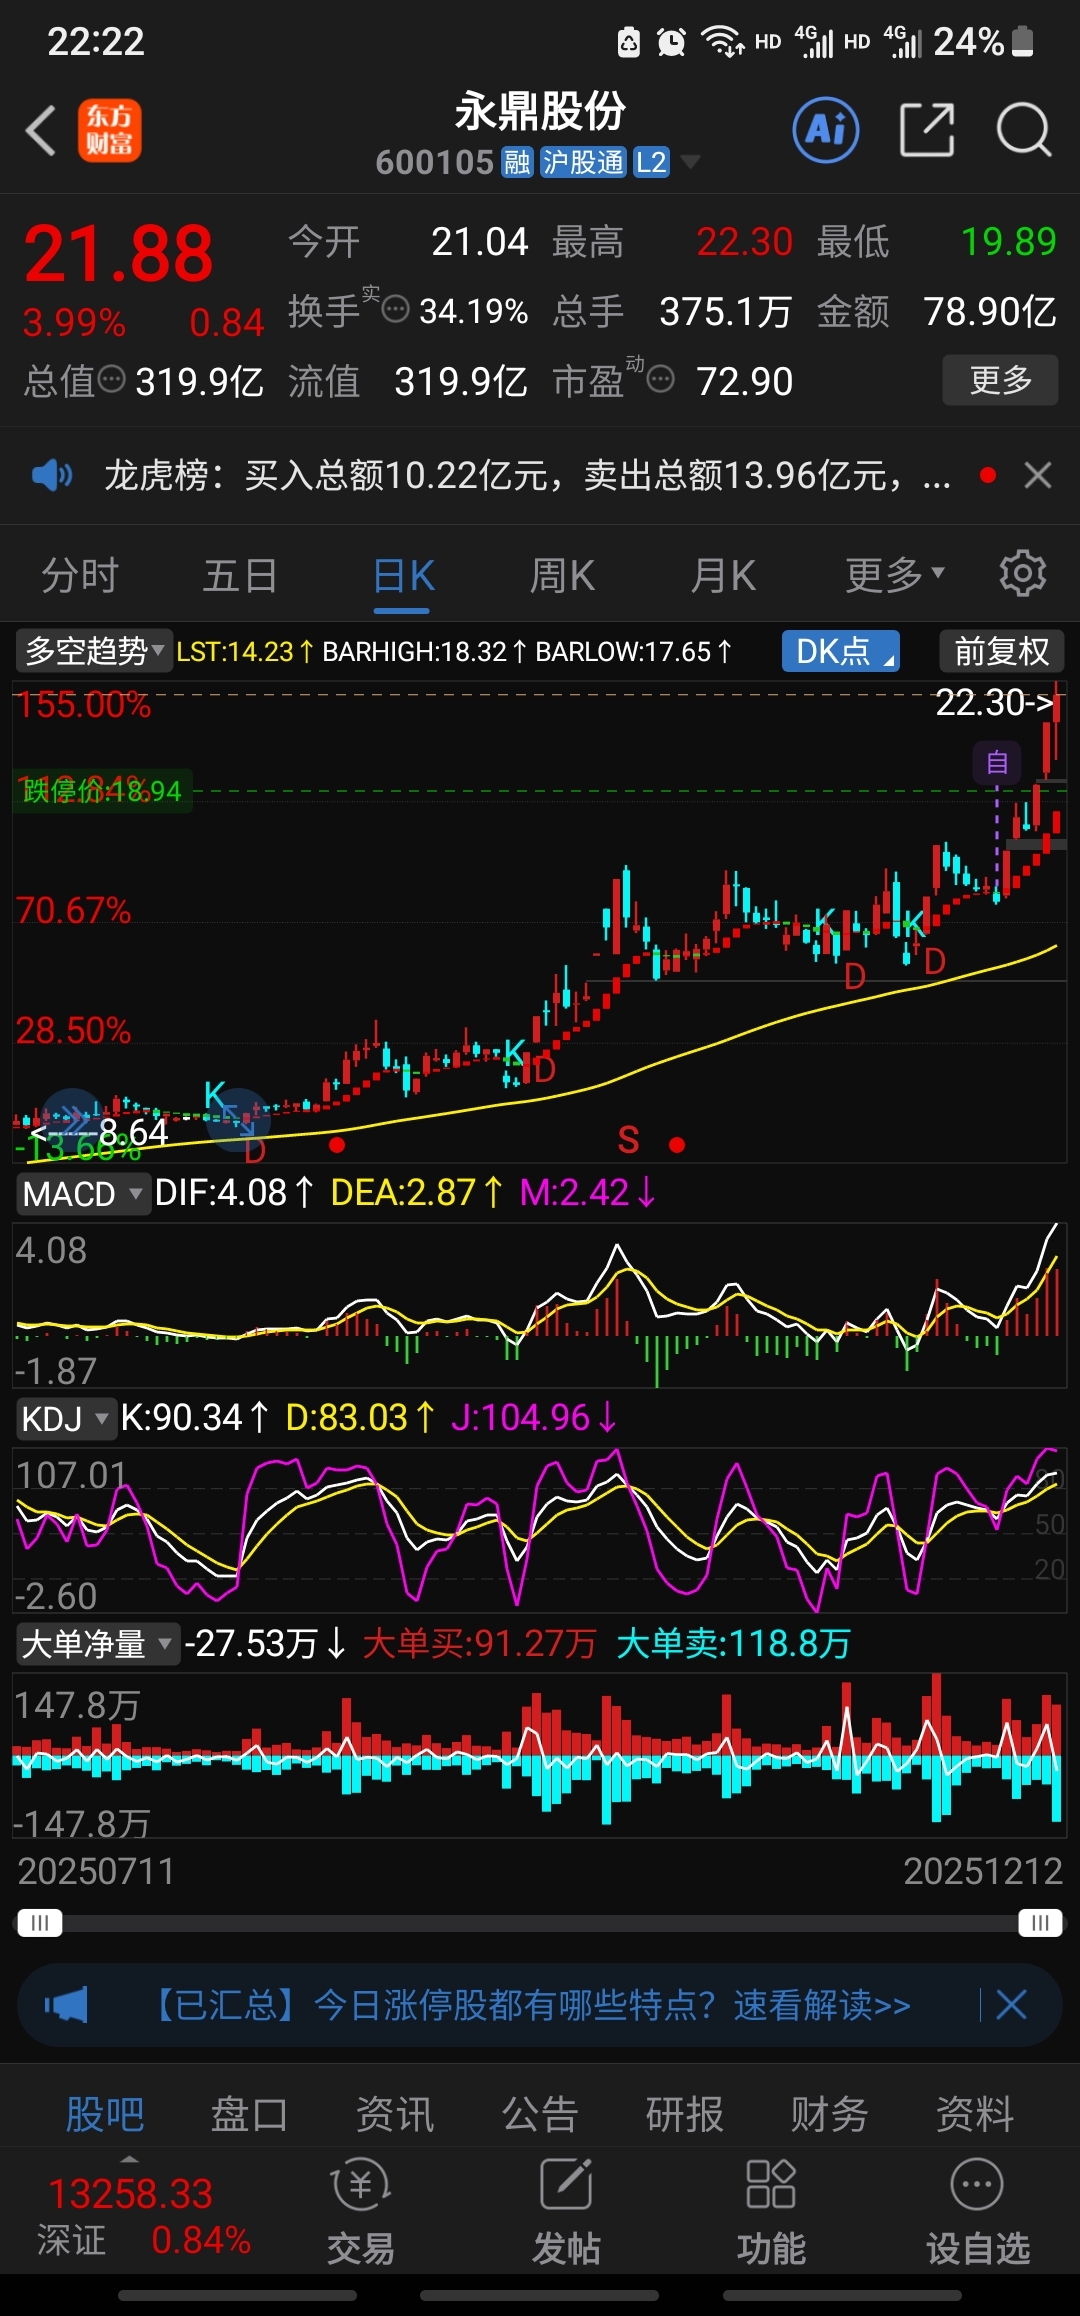
Task: Tap 更多 button for more quote data
Action: click(x=1000, y=380)
